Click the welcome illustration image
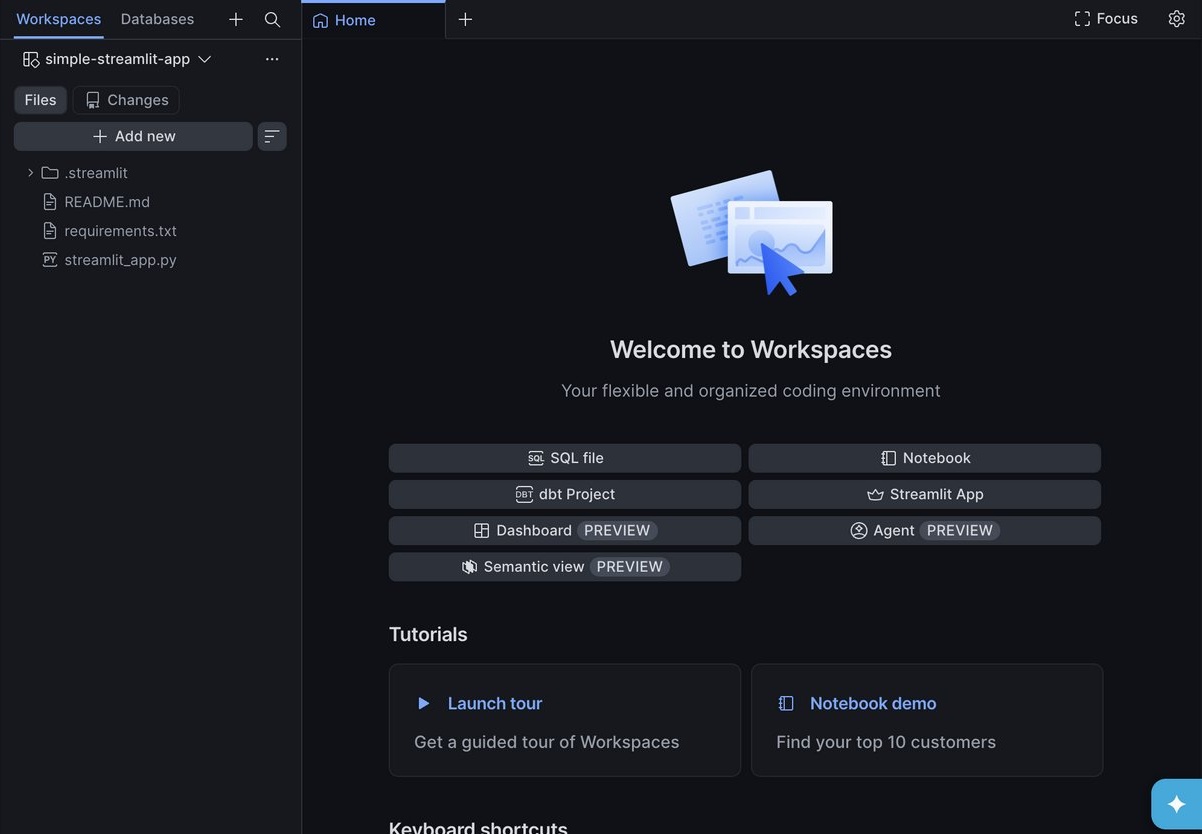This screenshot has height=834, width=1202. click(x=751, y=232)
